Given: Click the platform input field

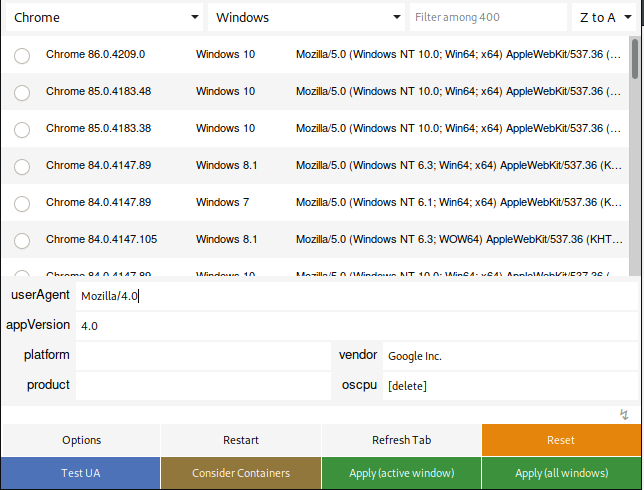Looking at the screenshot, I should click(x=203, y=356).
